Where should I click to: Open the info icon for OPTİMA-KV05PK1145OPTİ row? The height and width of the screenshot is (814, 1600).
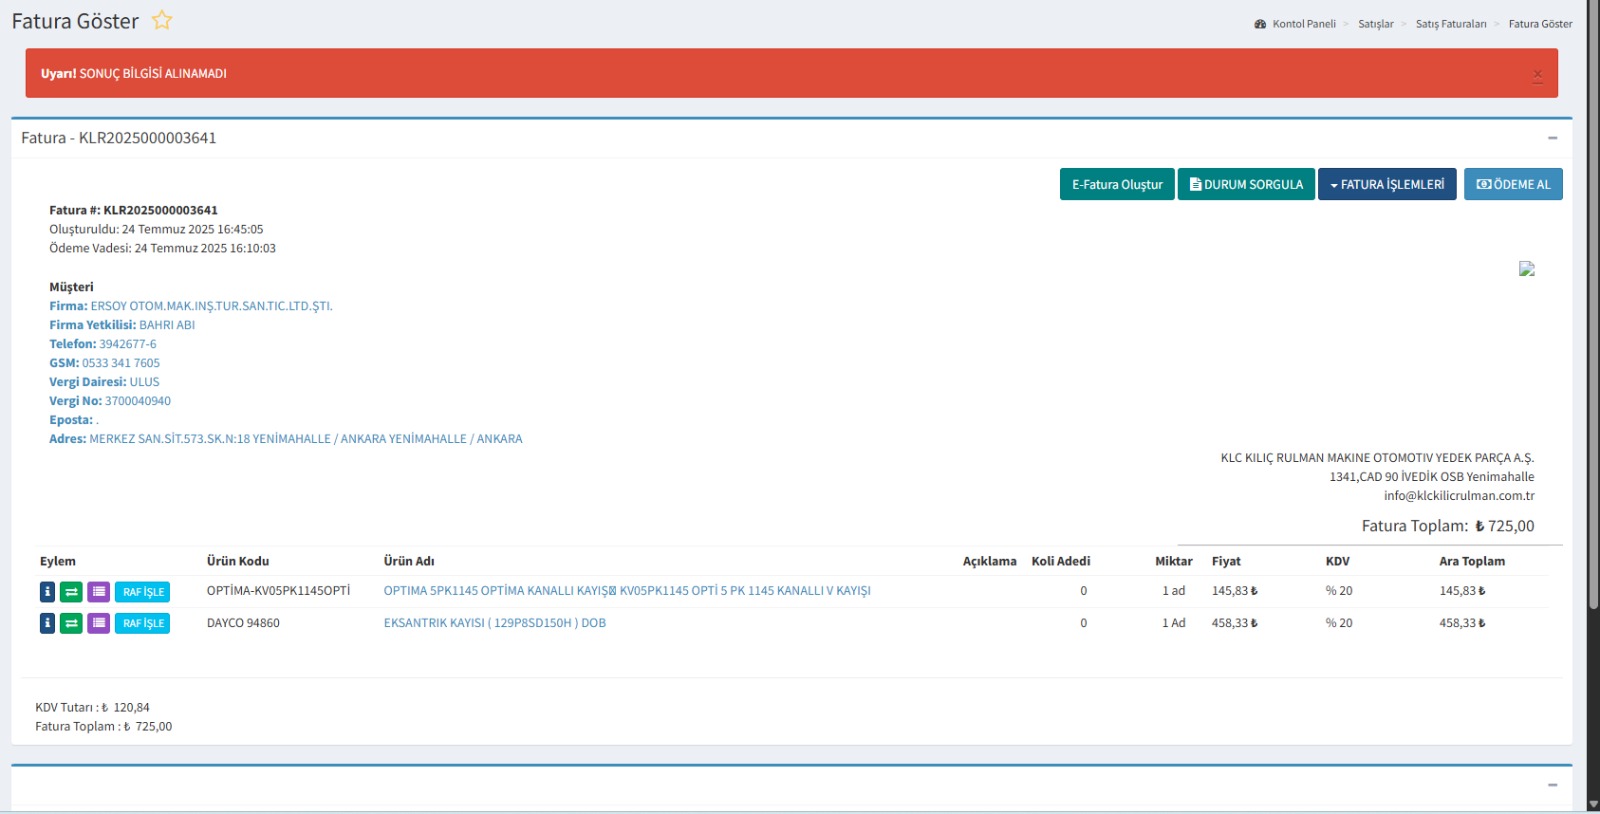[47, 592]
